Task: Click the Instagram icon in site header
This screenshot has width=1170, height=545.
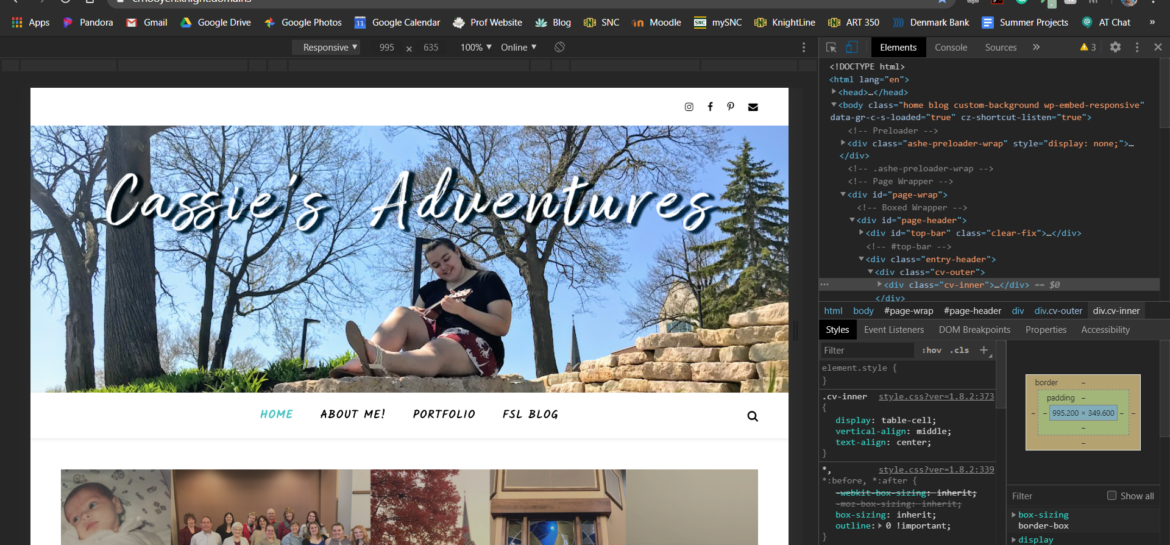Action: pos(688,107)
